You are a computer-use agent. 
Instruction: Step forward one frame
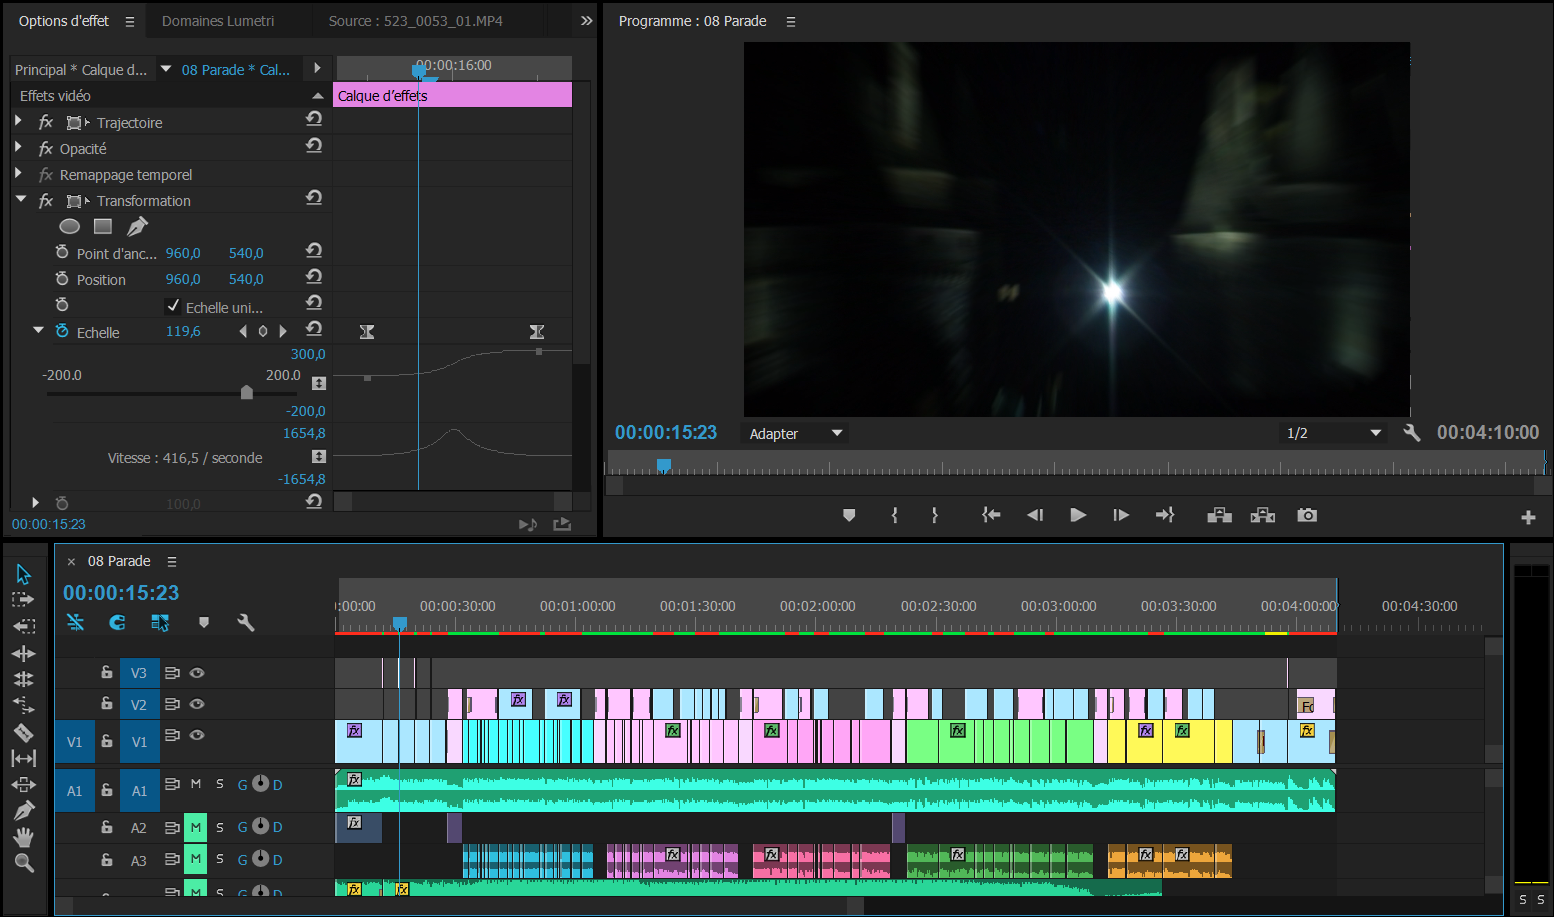pyautogui.click(x=1121, y=515)
